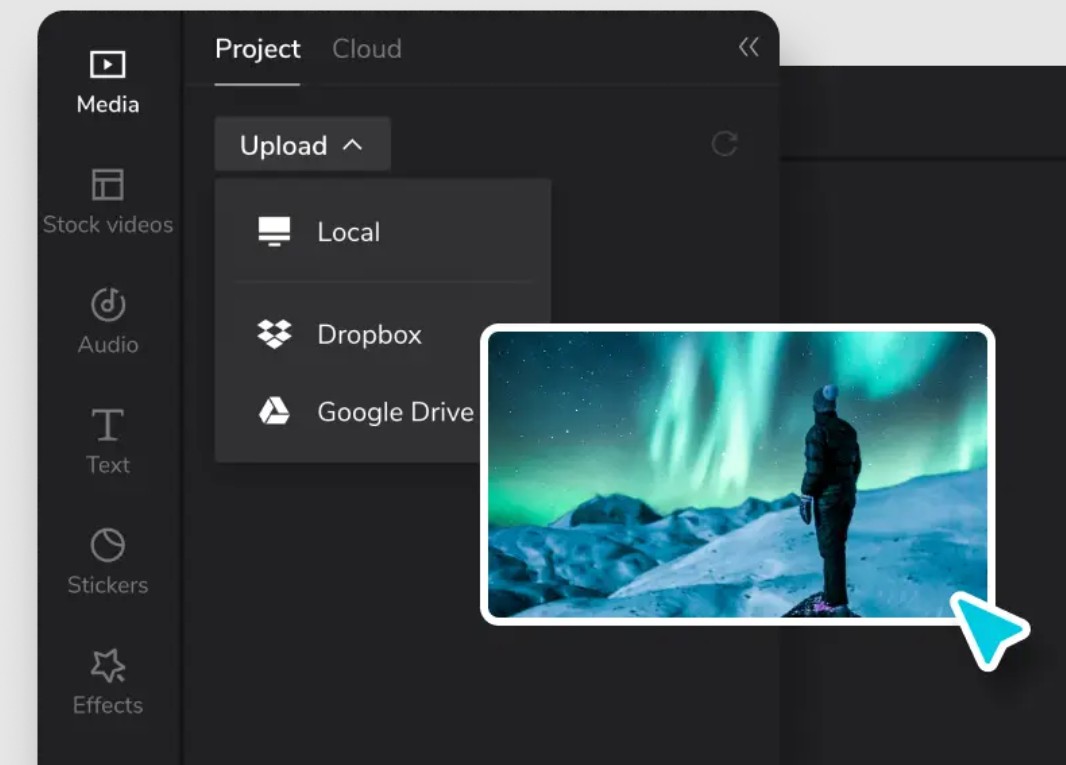Open the Stock videos panel icon

coord(107,185)
